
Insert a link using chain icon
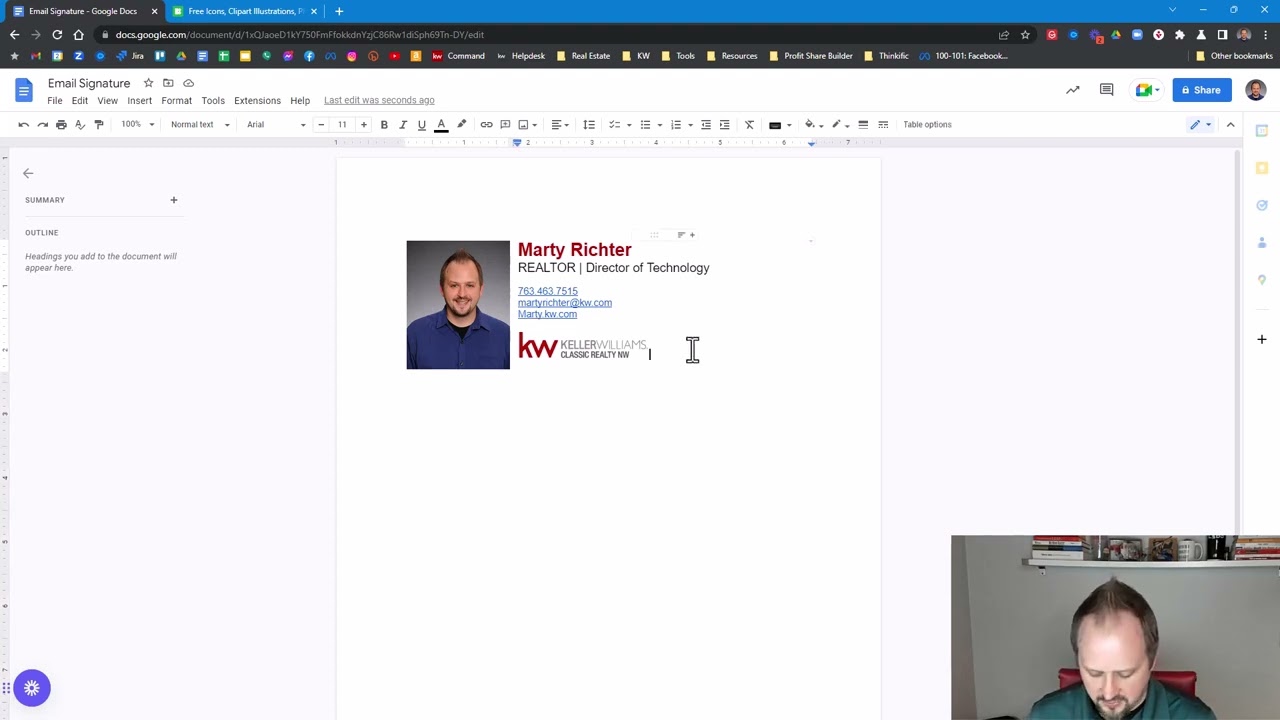[x=486, y=124]
